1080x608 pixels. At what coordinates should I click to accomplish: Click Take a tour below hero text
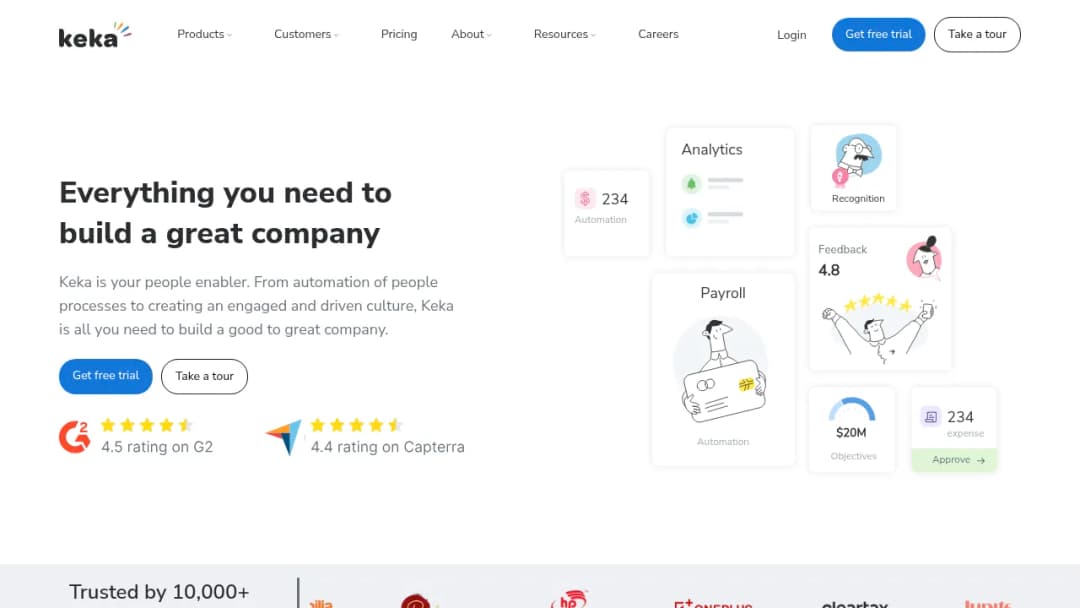[x=205, y=376]
